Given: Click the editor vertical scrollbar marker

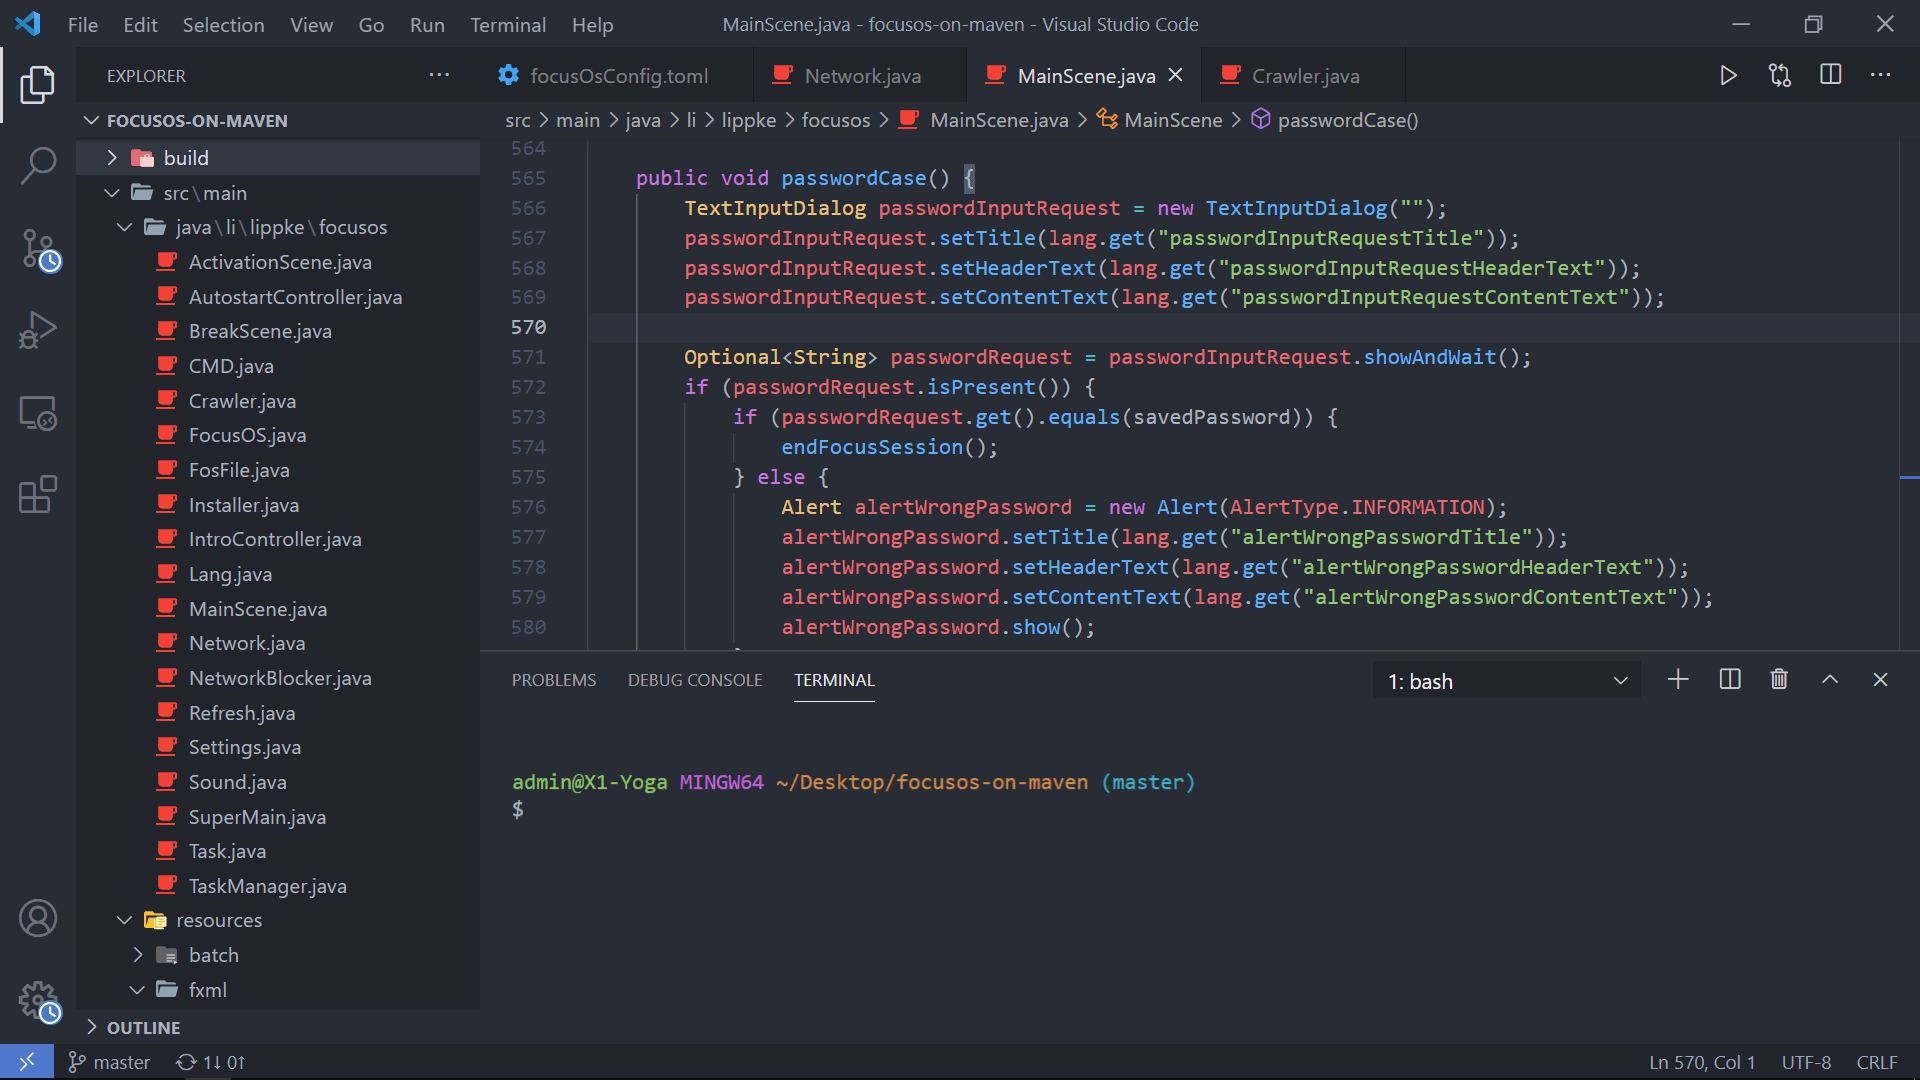Looking at the screenshot, I should click(1909, 478).
